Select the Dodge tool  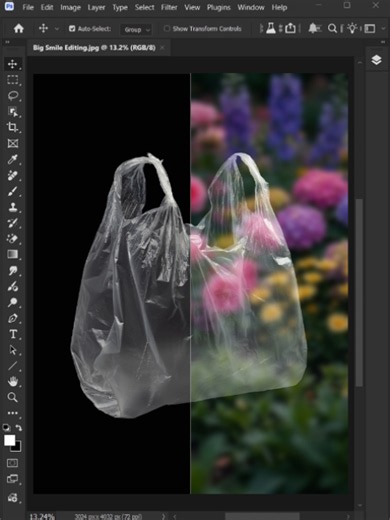13,302
